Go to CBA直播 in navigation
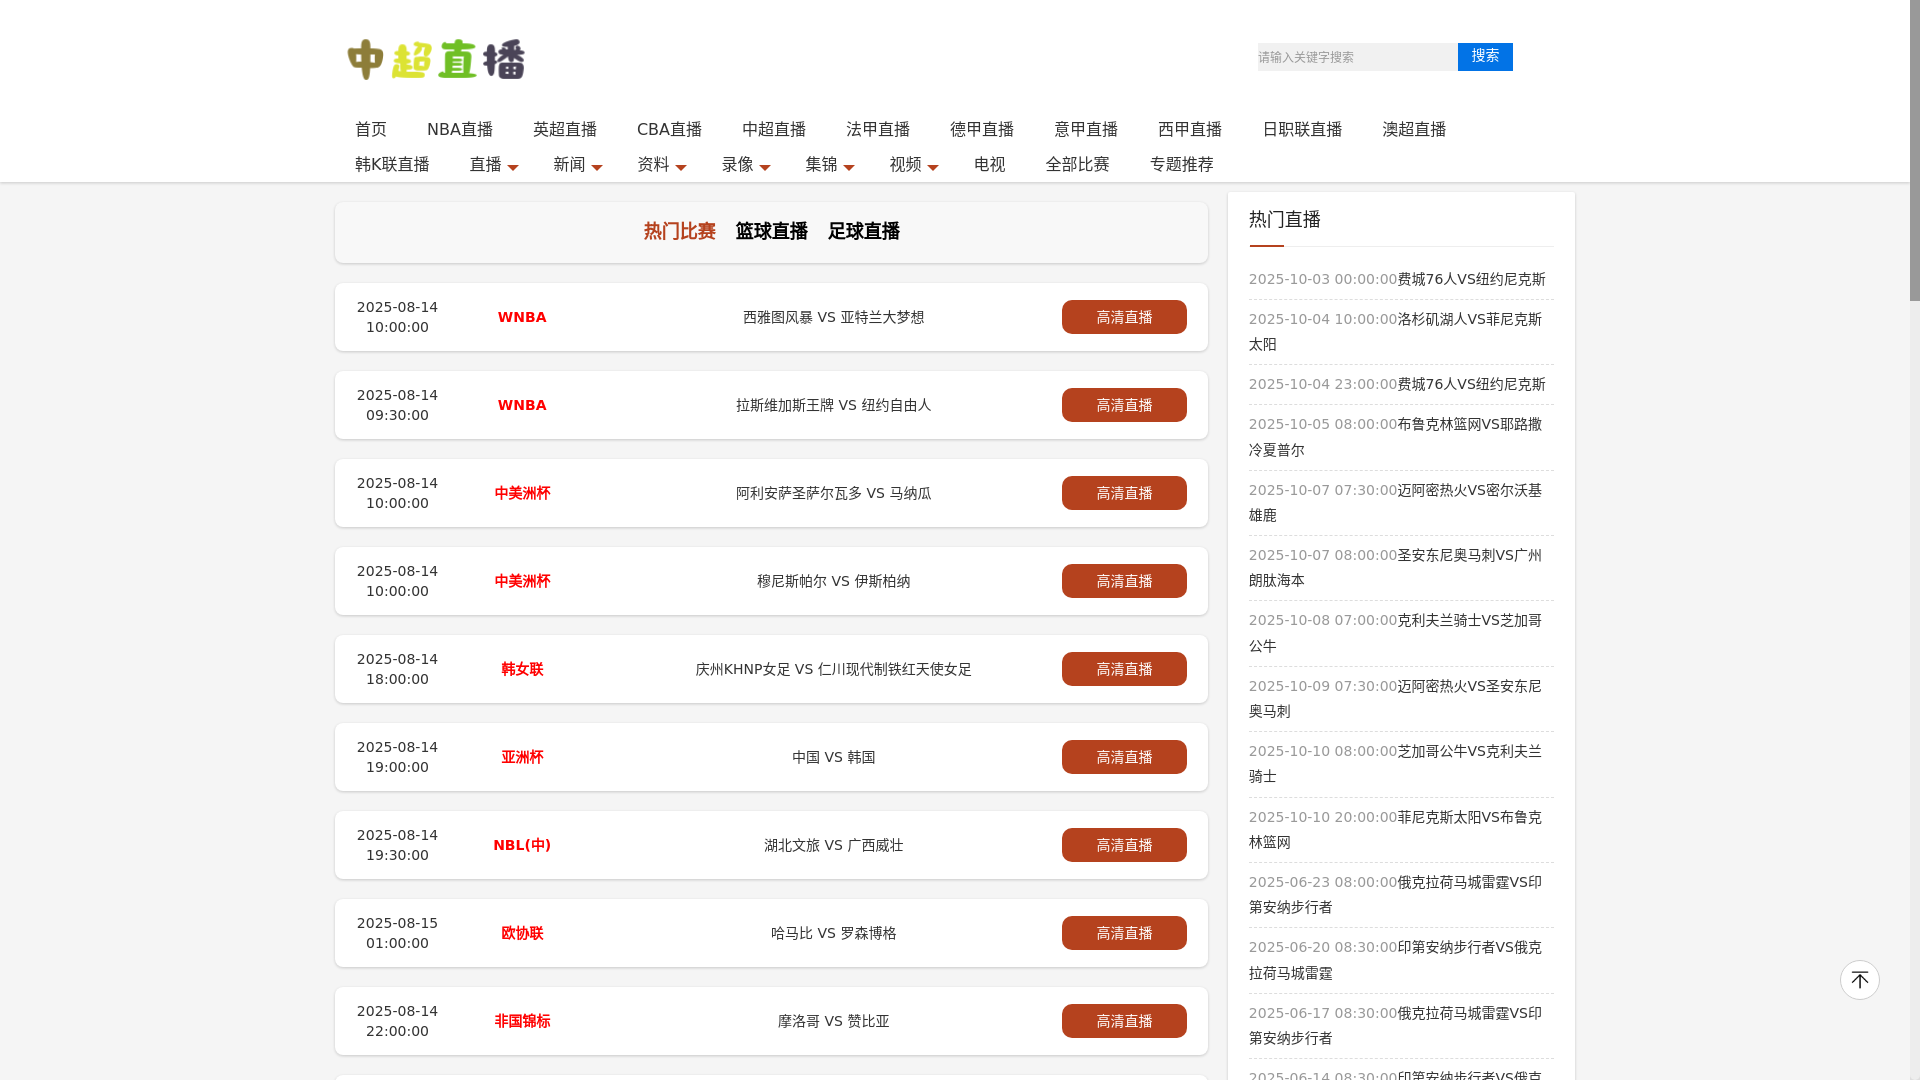Viewport: 1920px width, 1080px height. tap(669, 129)
